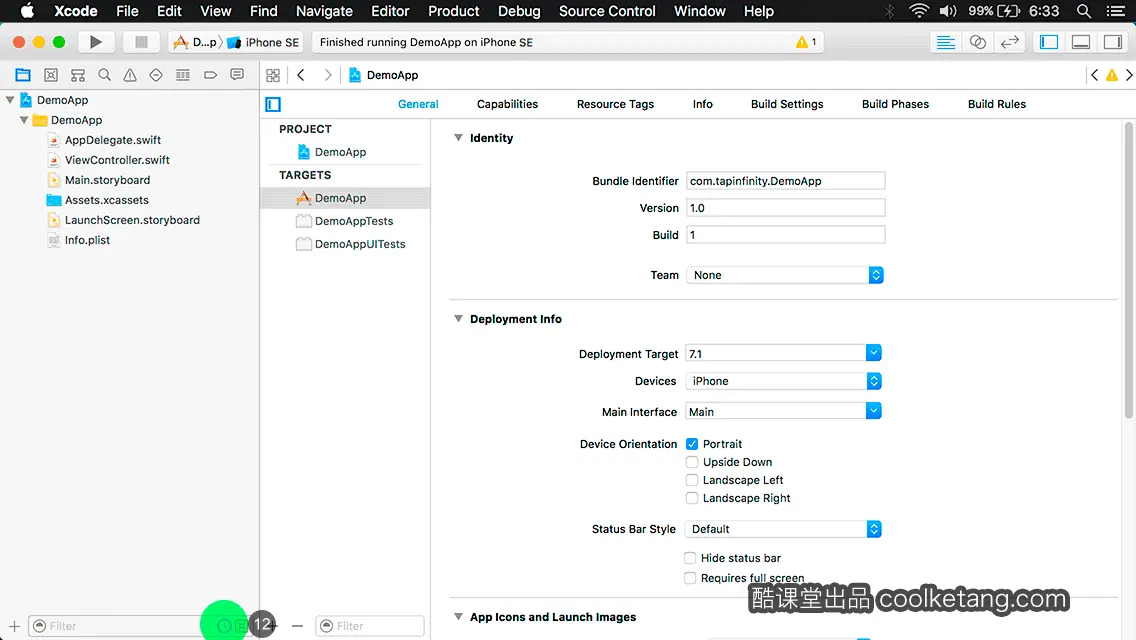Collapse the Identity section

click(x=458, y=138)
